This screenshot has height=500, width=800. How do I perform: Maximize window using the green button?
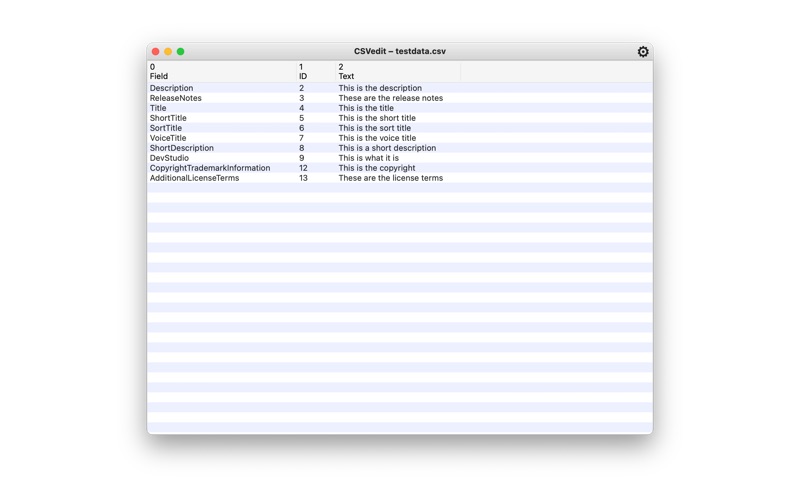click(x=181, y=52)
